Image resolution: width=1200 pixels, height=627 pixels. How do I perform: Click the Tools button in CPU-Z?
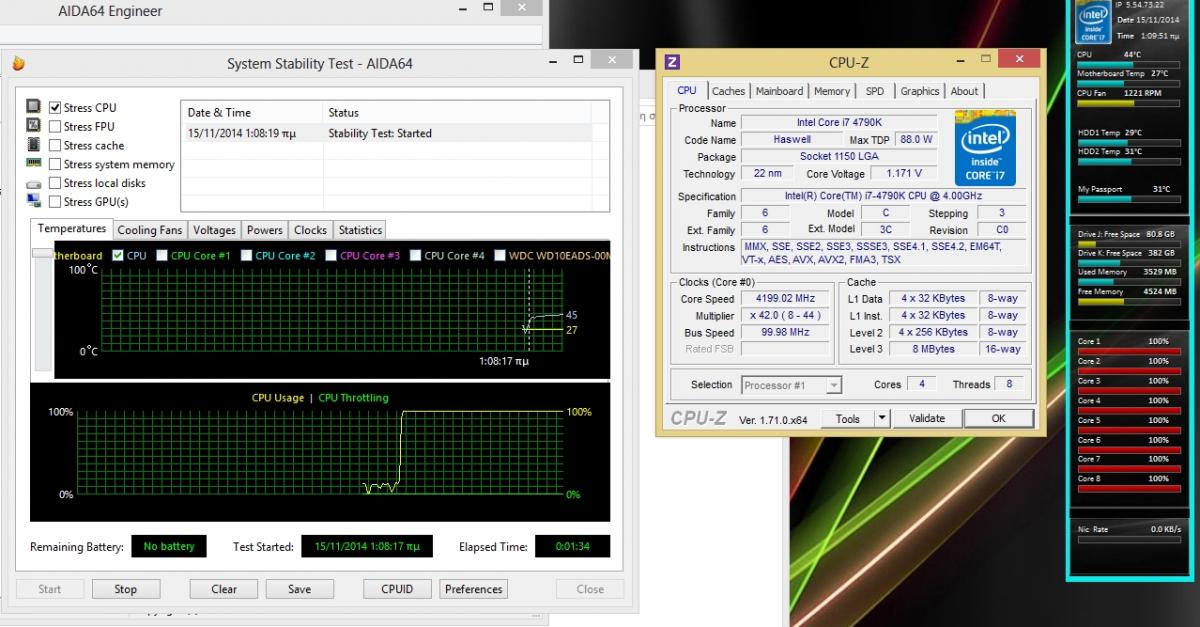[x=848, y=419]
